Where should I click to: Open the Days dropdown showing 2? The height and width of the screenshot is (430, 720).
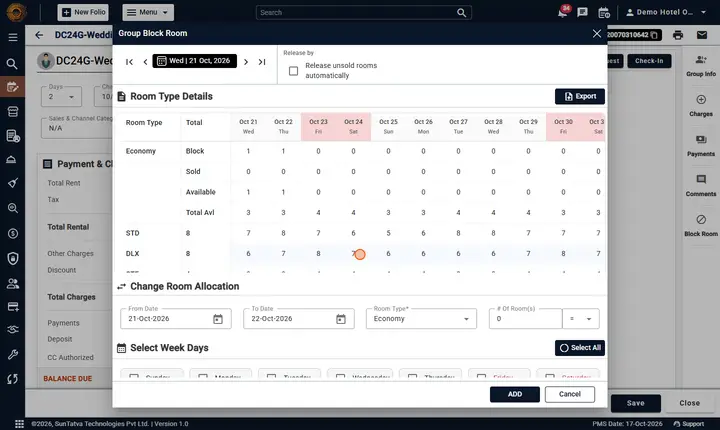pyautogui.click(x=62, y=97)
